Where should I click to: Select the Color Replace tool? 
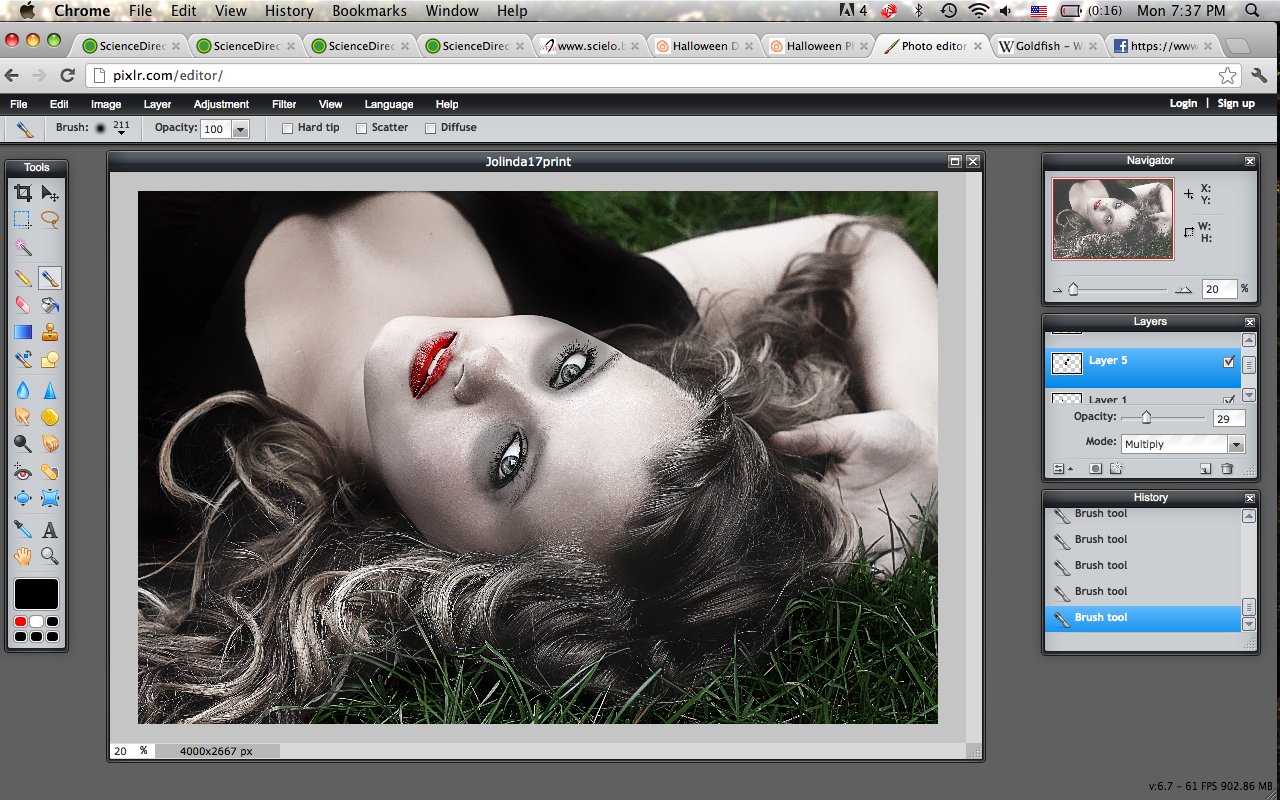point(23,359)
